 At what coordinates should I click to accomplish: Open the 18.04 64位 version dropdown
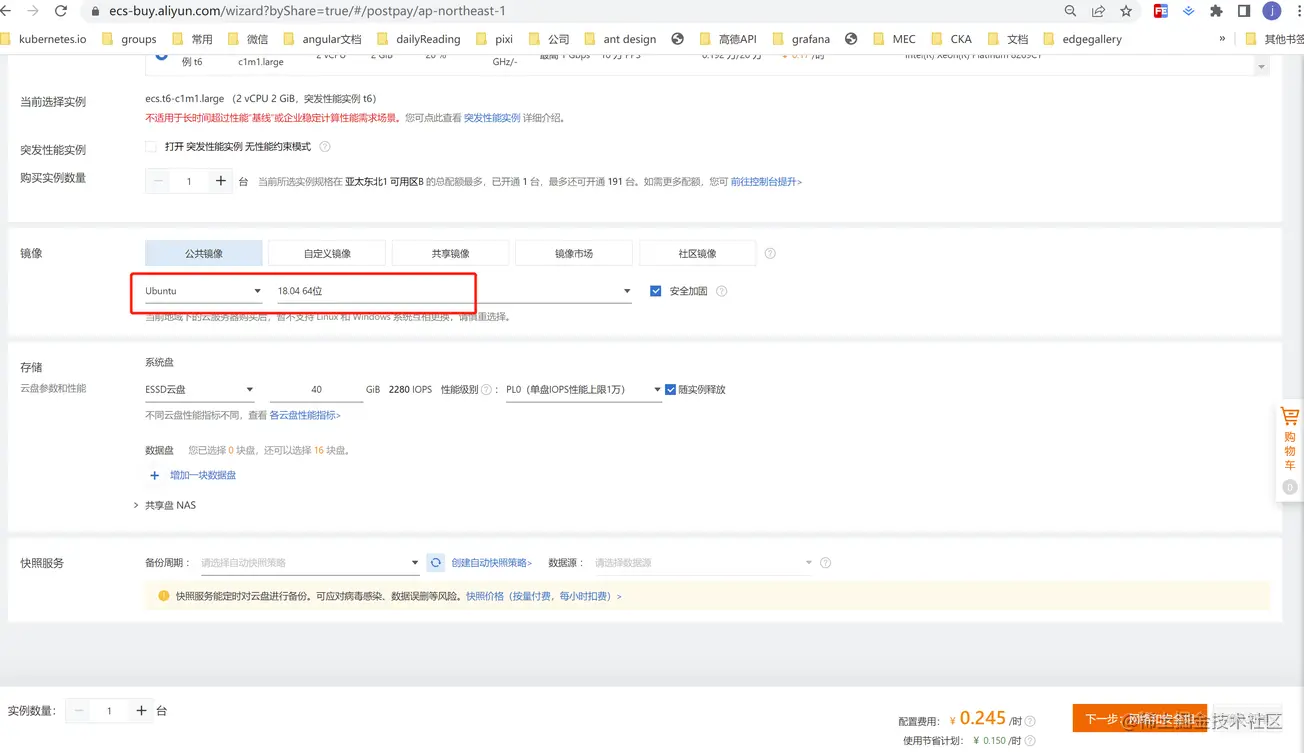454,291
